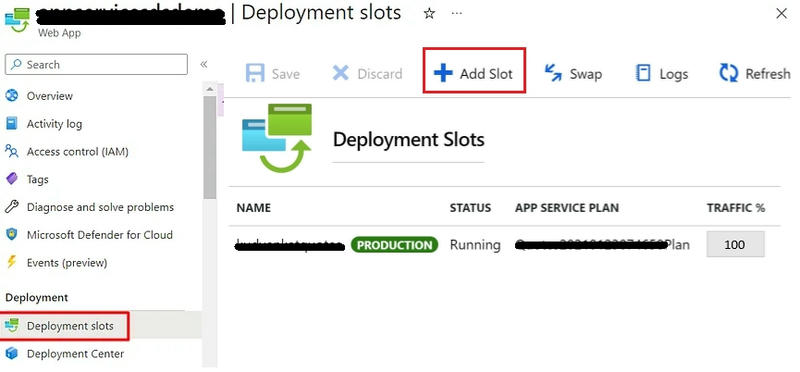Click the Discard X icon
The width and height of the screenshot is (800, 372).
[340, 73]
